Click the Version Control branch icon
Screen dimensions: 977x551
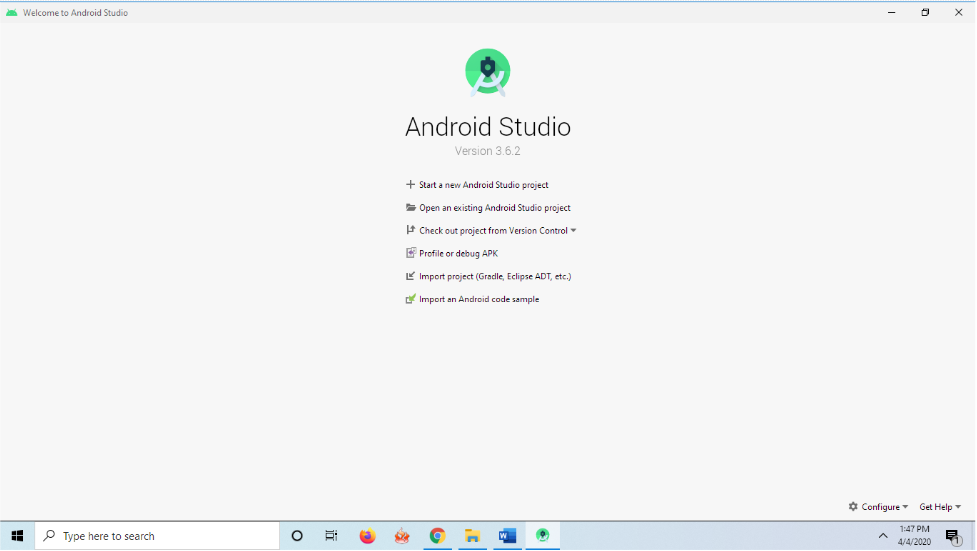tap(410, 231)
